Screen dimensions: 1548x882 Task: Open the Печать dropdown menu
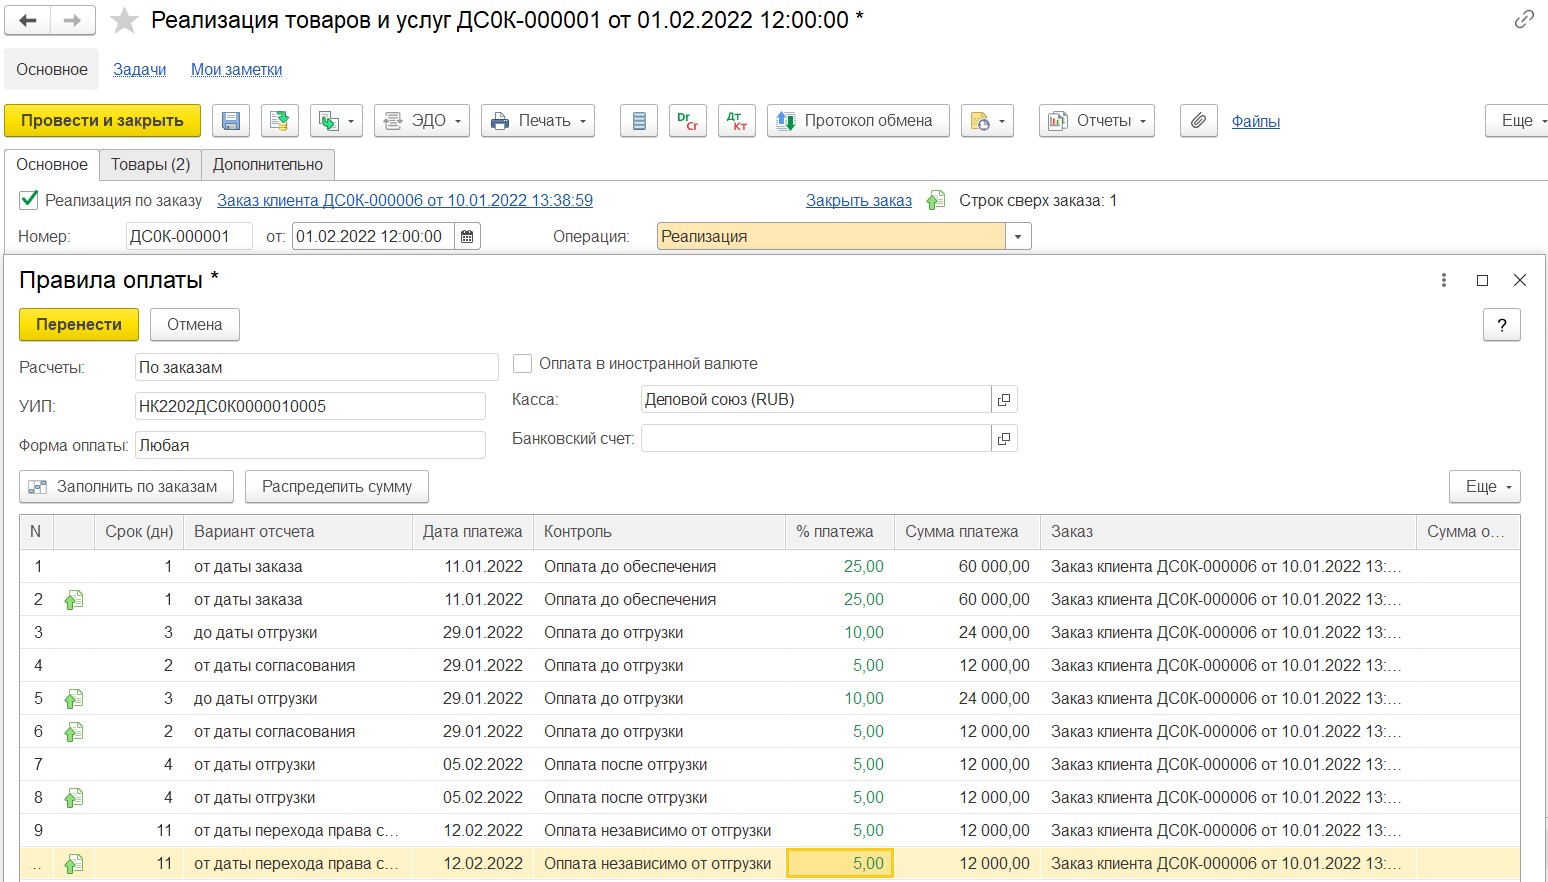coord(538,121)
